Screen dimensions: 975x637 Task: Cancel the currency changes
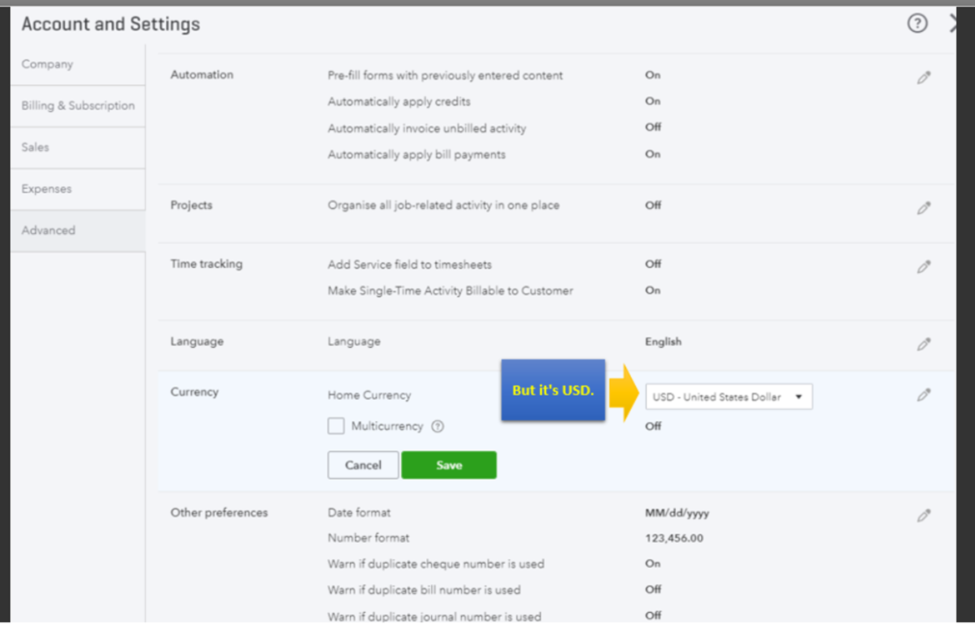(363, 465)
